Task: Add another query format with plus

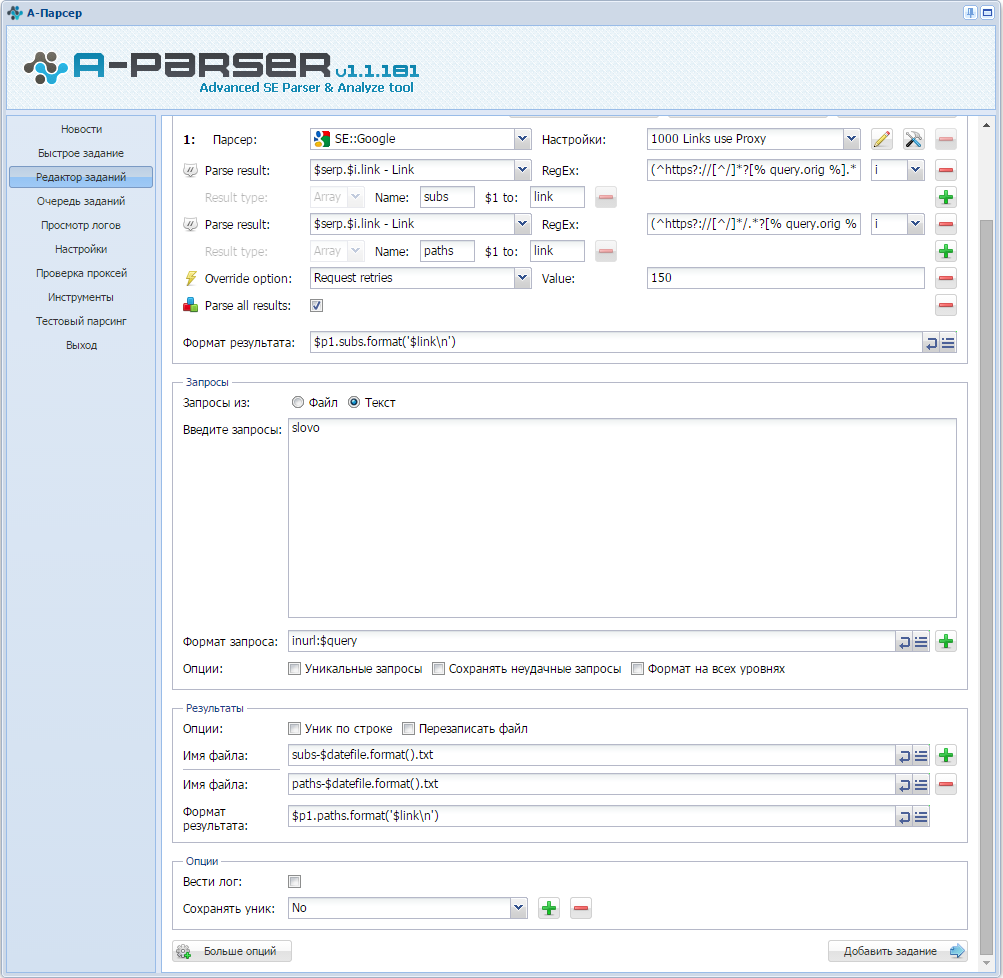Action: 945,642
